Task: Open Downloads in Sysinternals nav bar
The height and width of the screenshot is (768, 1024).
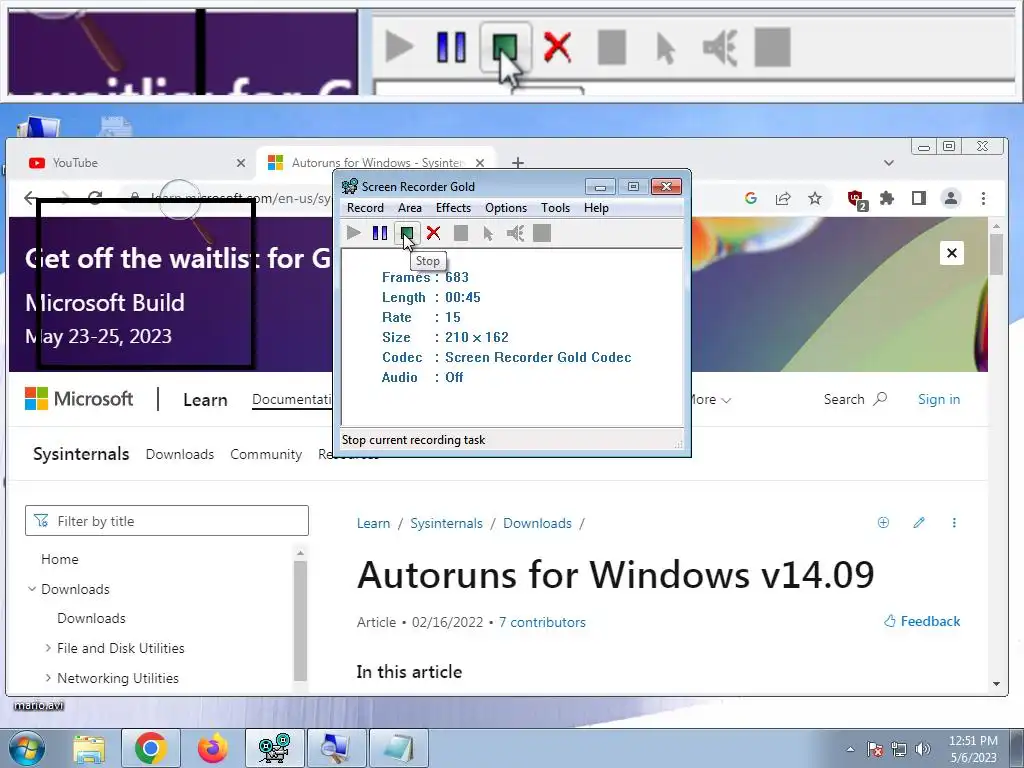Action: 180,454
